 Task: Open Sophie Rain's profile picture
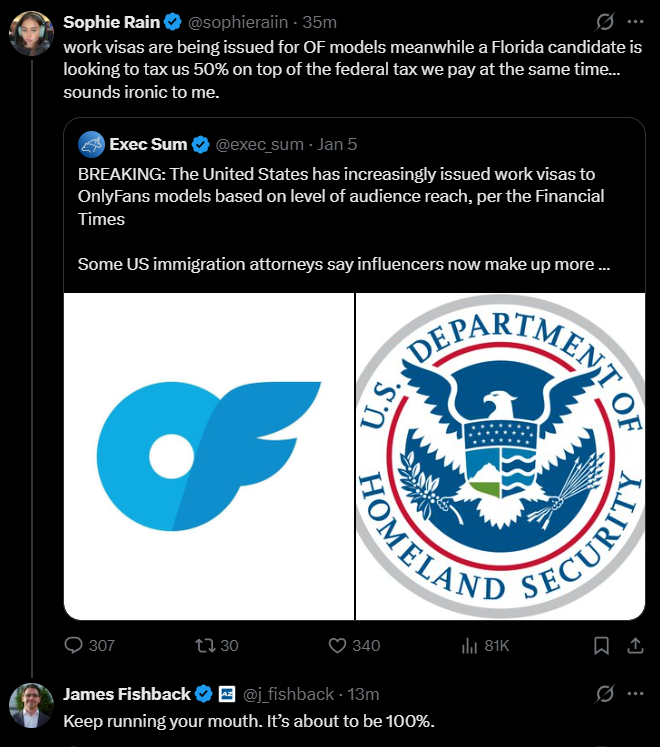click(x=31, y=34)
